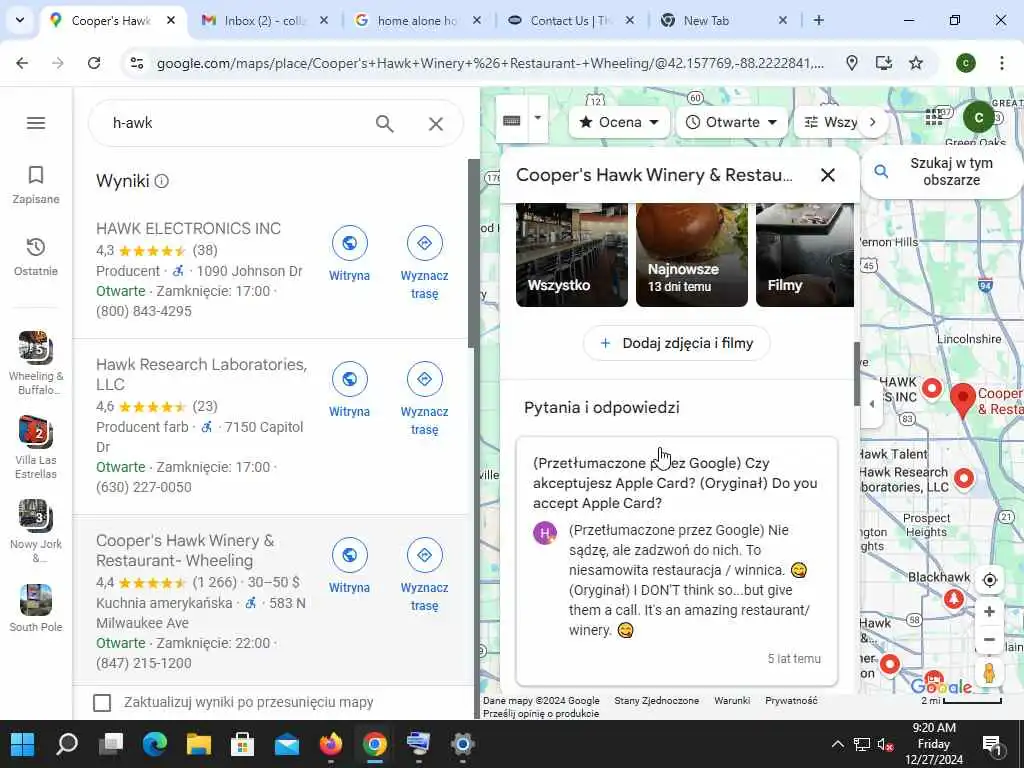View site information icon

[x=136, y=63]
